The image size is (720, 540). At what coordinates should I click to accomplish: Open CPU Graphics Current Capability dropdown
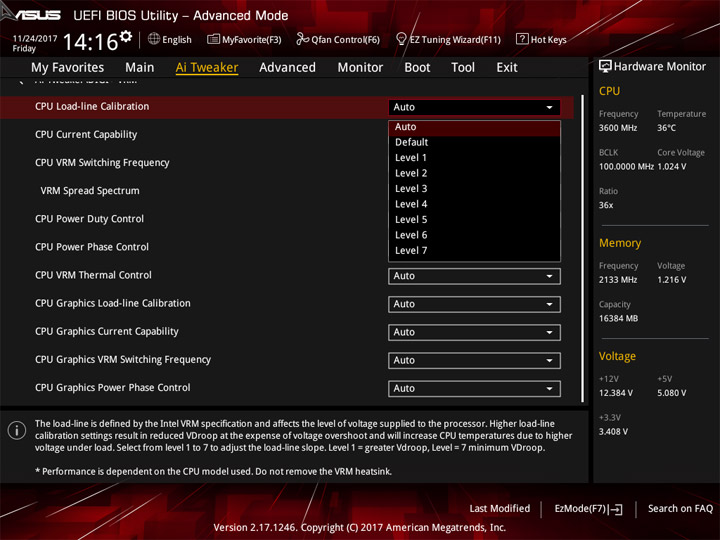click(x=474, y=332)
